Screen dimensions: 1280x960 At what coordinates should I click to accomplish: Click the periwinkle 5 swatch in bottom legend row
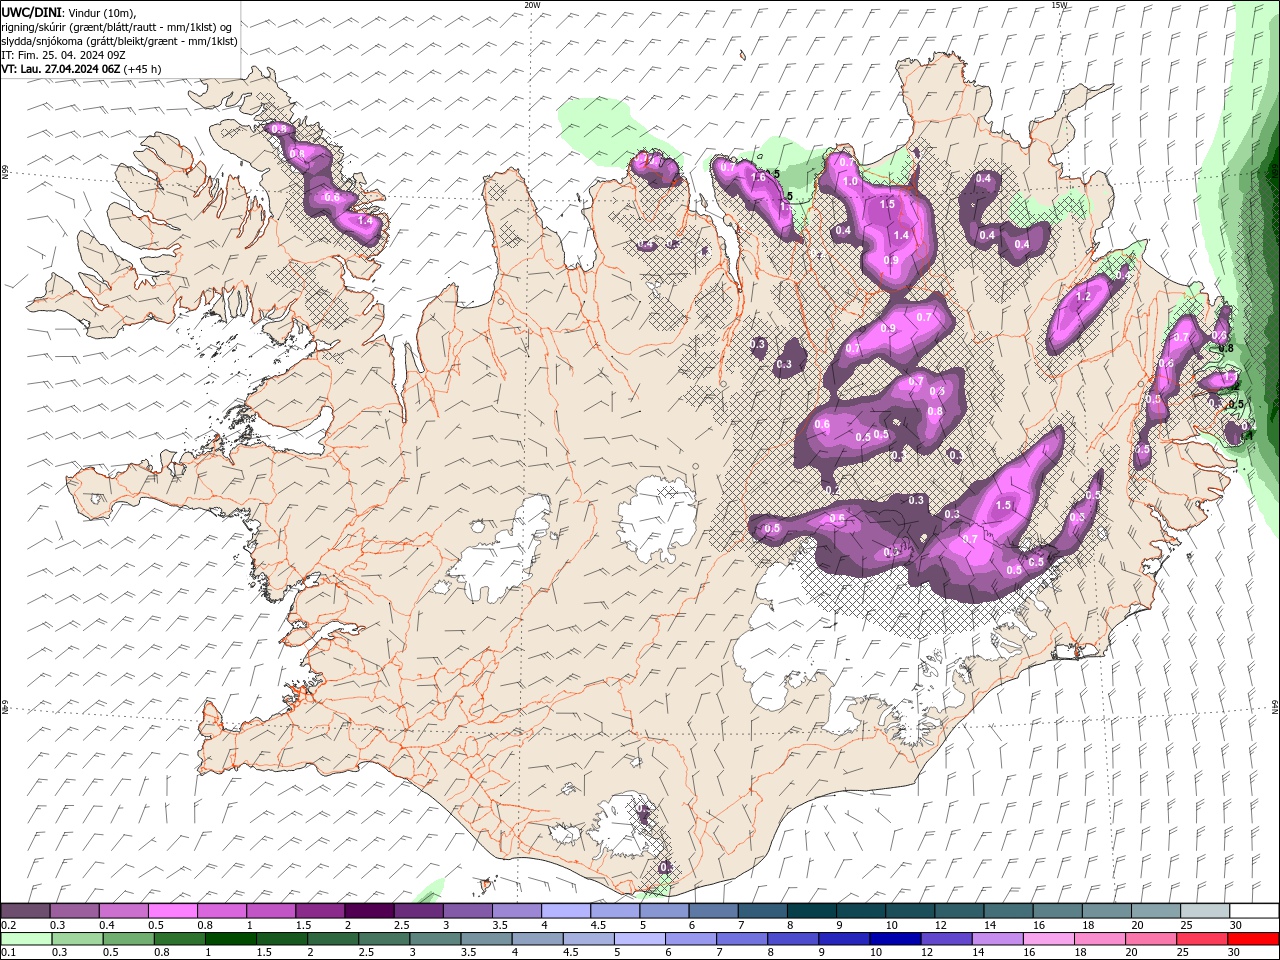pos(639,939)
